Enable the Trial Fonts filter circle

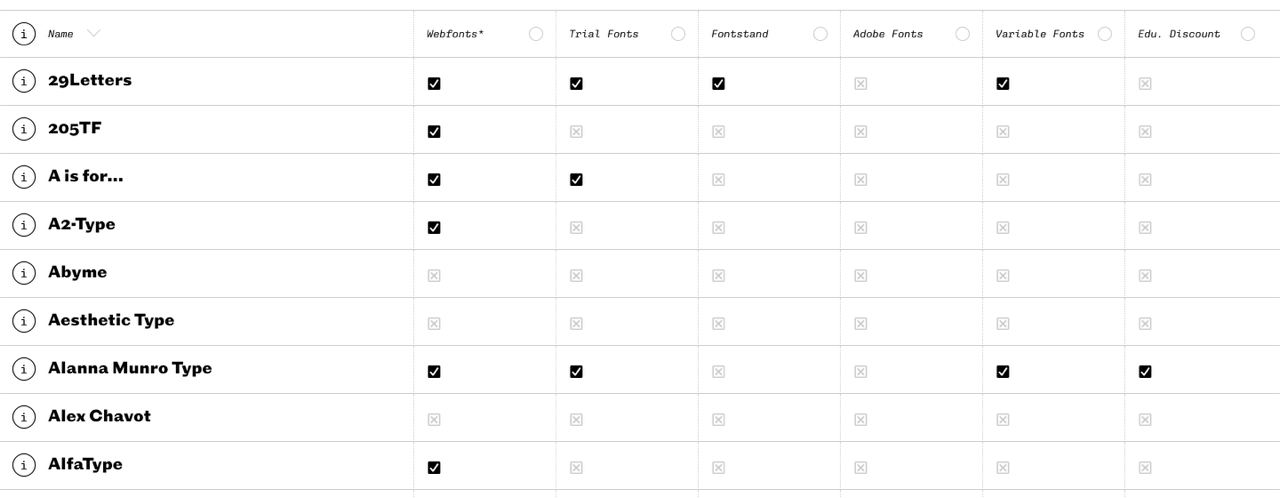tap(678, 34)
